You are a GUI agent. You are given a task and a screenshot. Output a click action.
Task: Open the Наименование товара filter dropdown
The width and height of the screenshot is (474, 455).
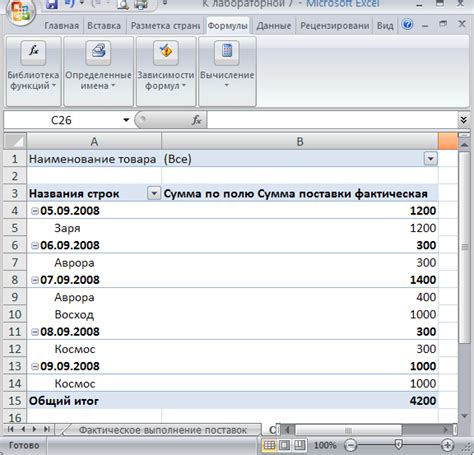click(431, 159)
